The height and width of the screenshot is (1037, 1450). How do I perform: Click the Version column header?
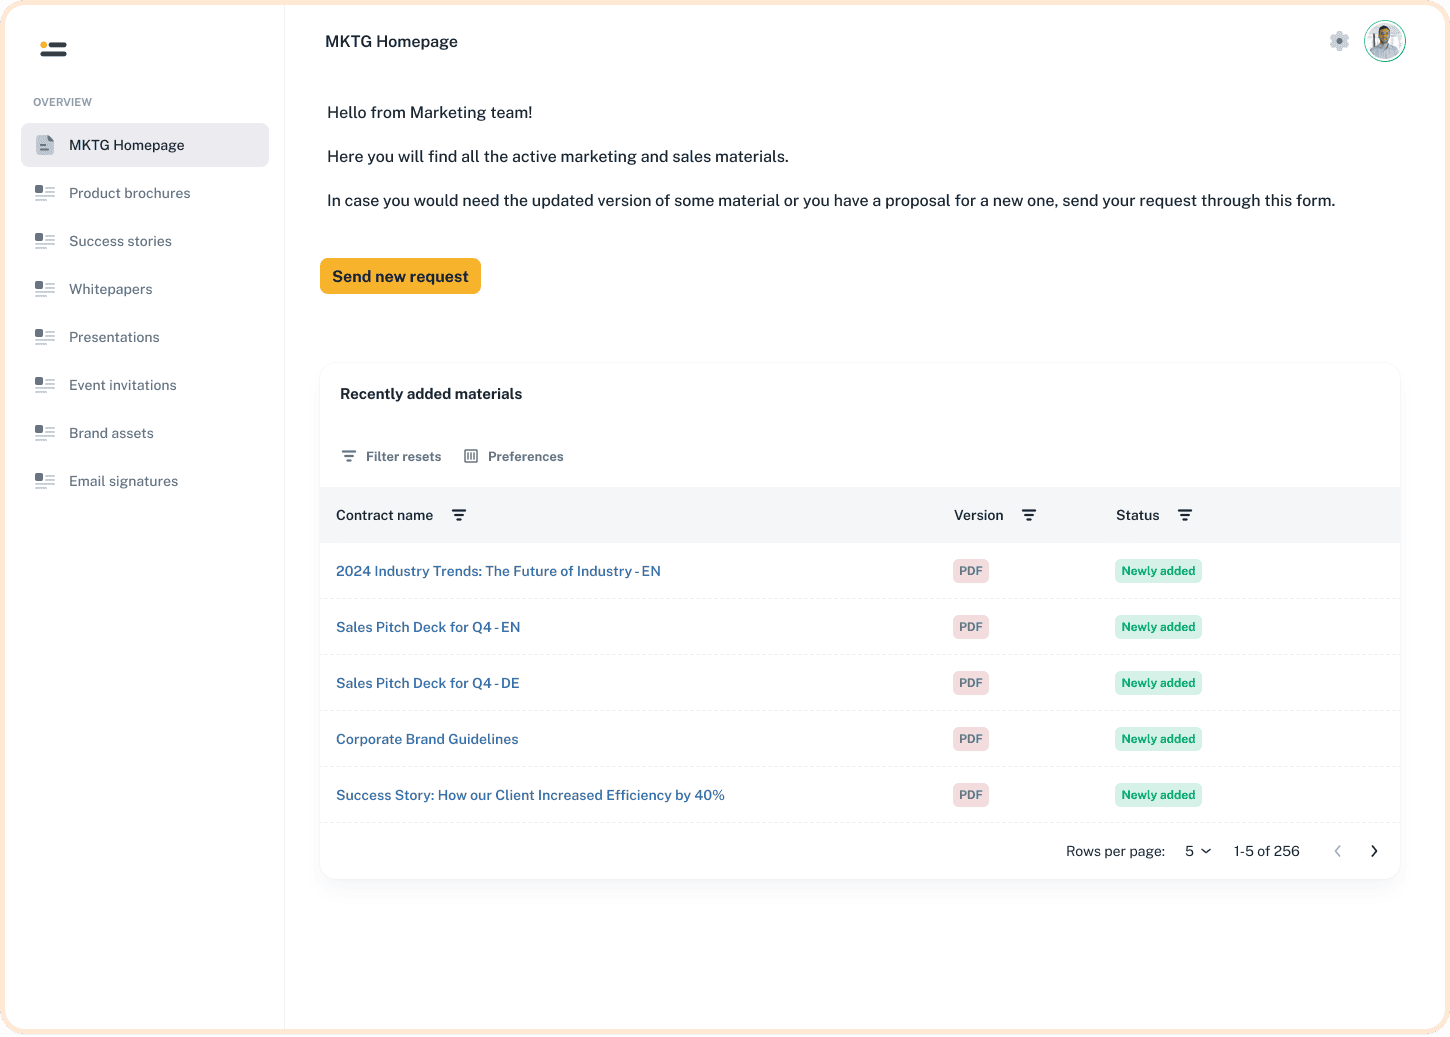point(978,515)
